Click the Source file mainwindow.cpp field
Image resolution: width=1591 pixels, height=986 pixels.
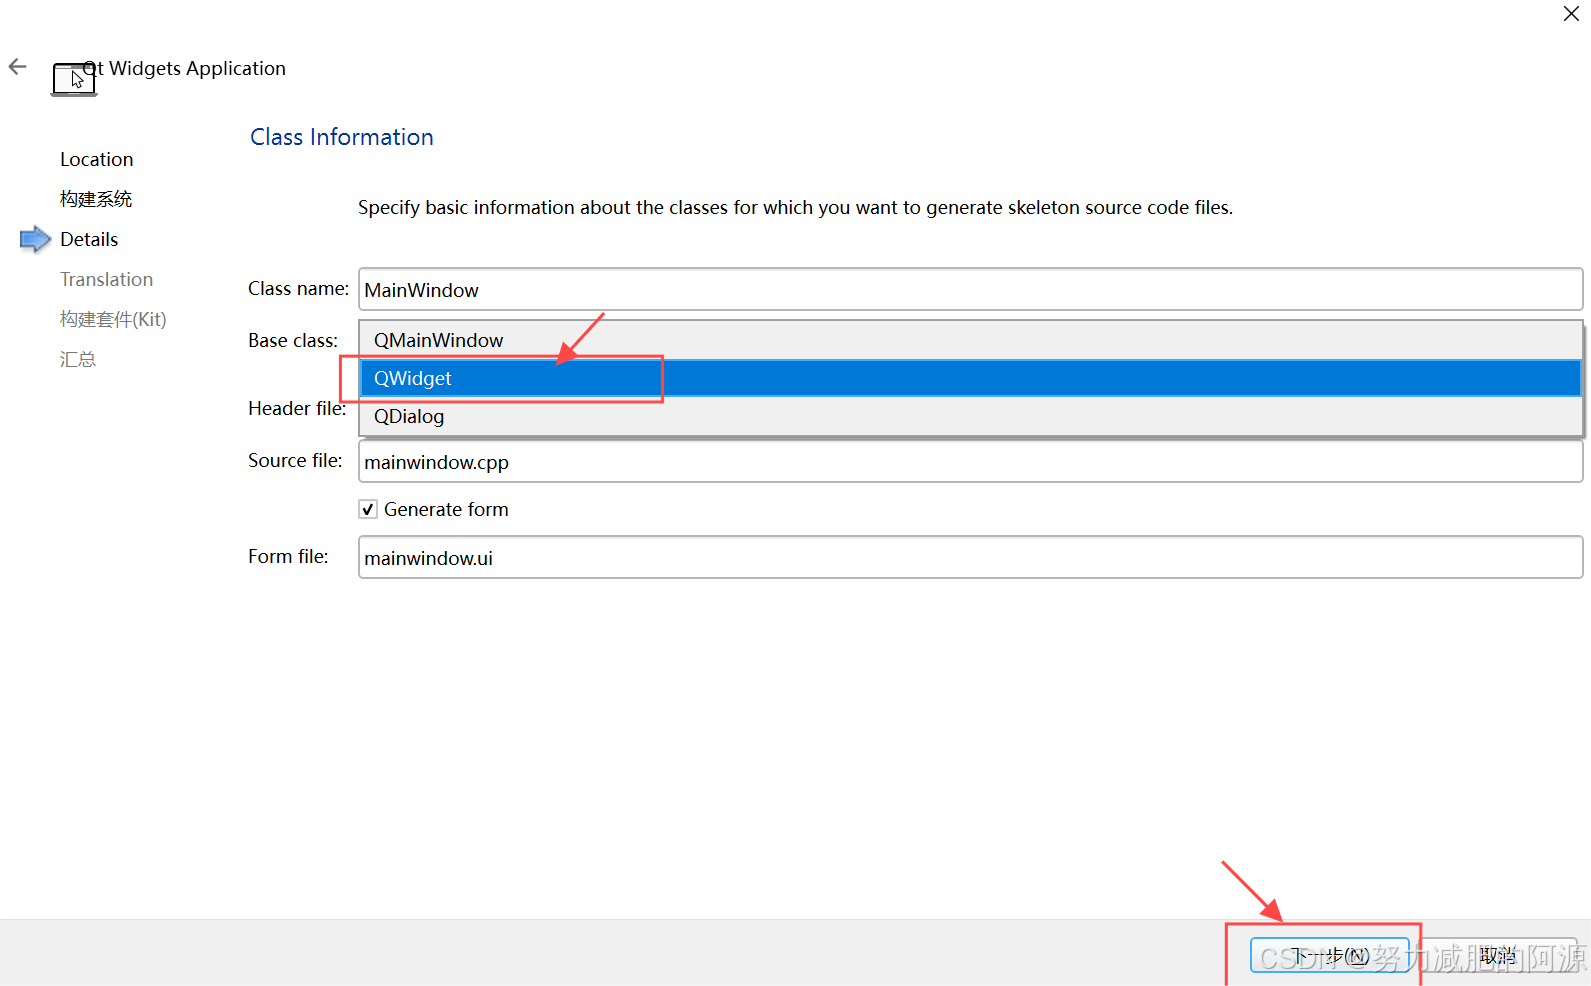point(970,461)
